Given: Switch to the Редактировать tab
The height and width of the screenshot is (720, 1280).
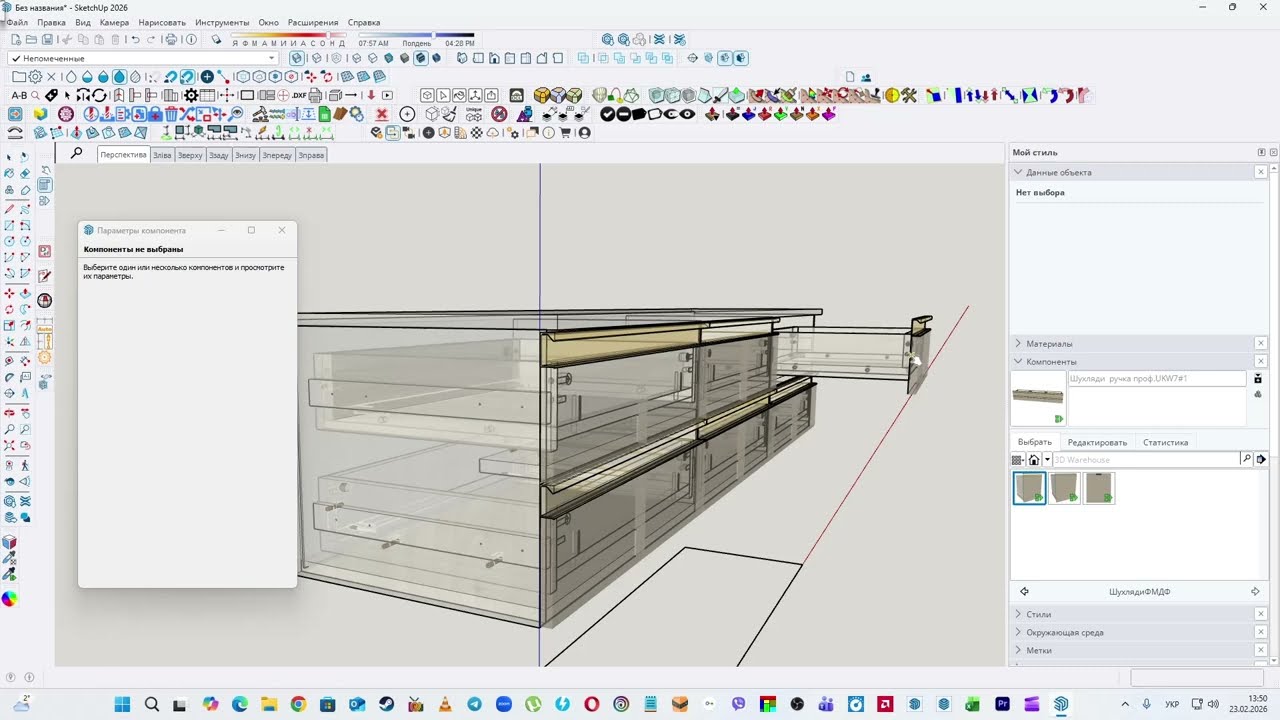Looking at the screenshot, I should click(1097, 442).
